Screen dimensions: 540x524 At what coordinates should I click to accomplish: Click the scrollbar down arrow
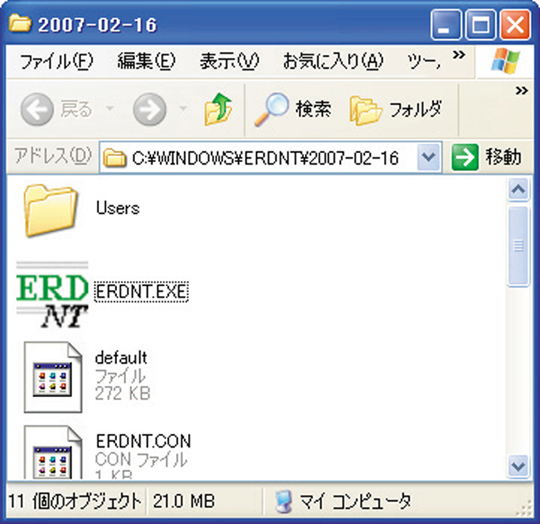click(518, 467)
